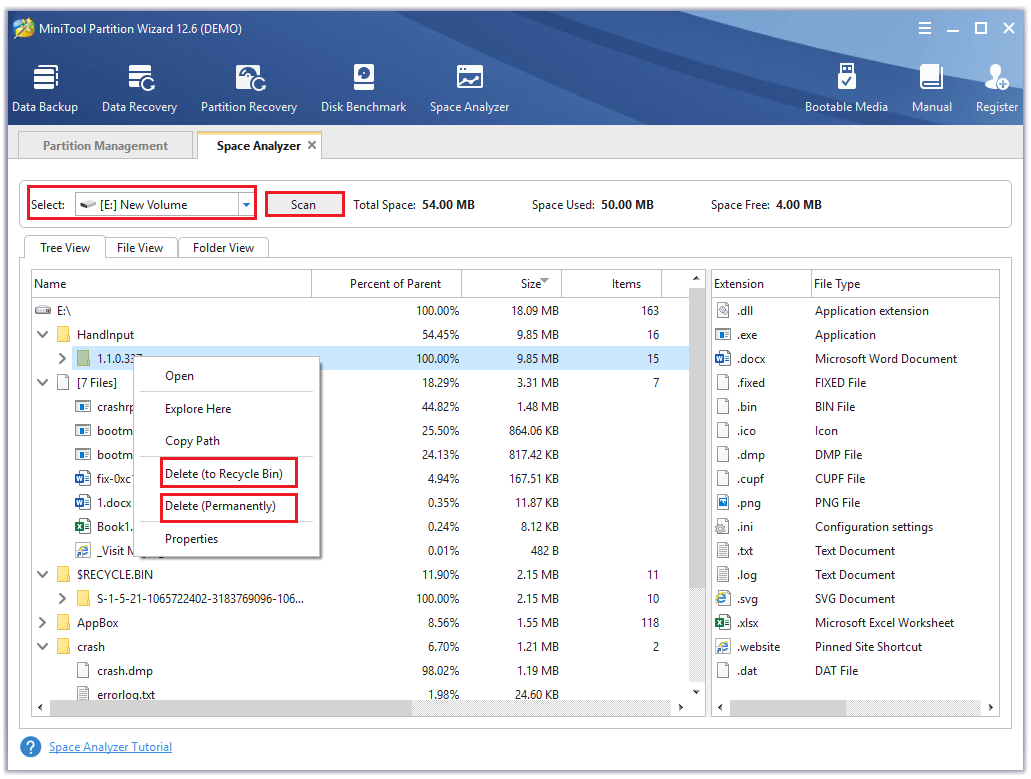Image resolution: width=1031 pixels, height=779 pixels.
Task: Switch to the Partition Management tab
Action: (x=105, y=145)
